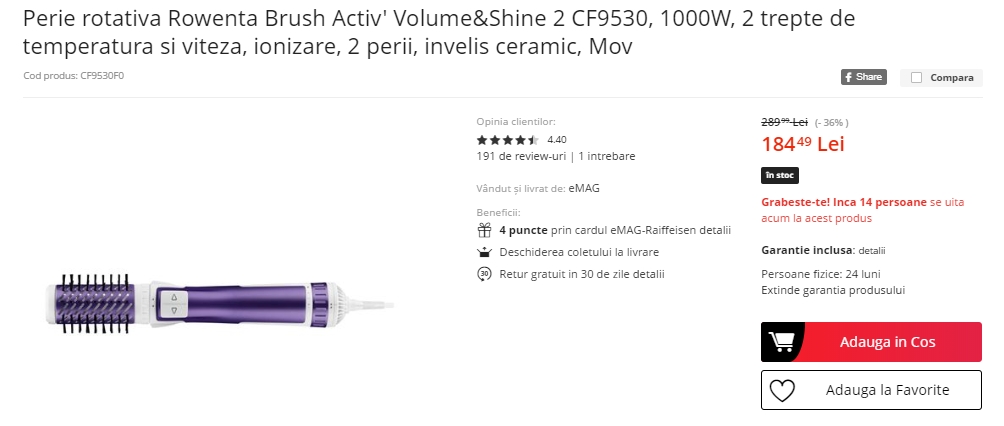Click the Facebook Share button
1004x426 pixels.
coord(863,77)
